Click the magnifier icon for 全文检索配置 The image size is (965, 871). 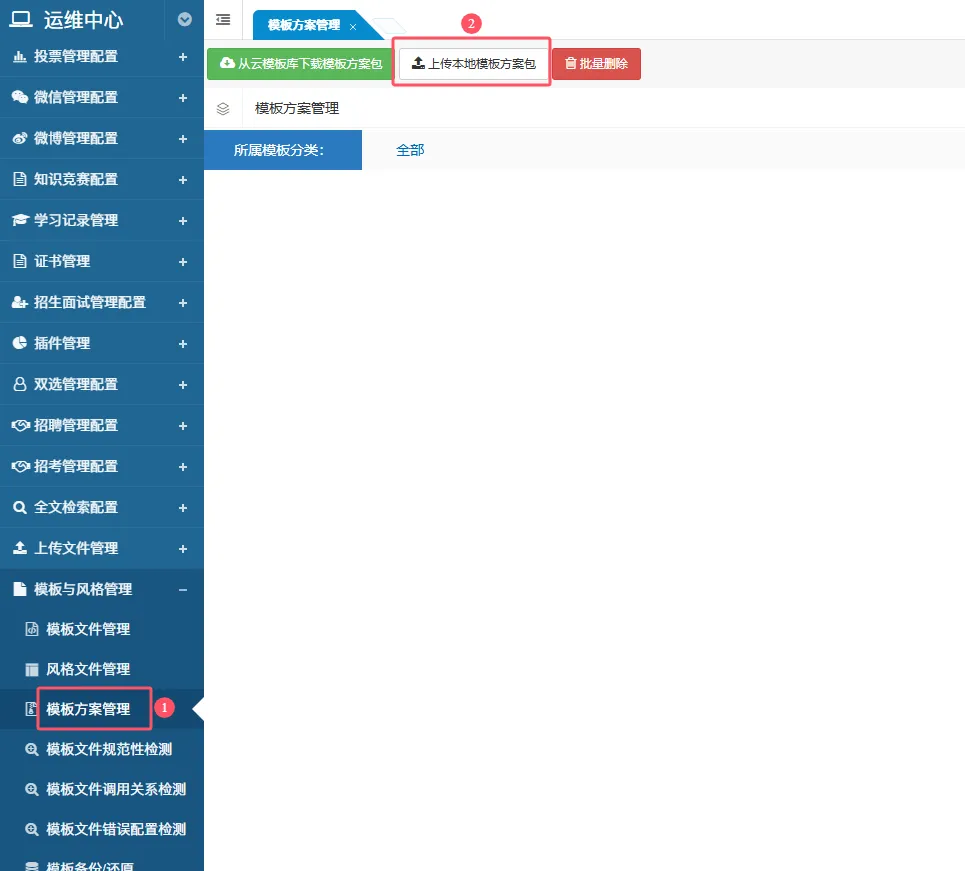coord(19,507)
